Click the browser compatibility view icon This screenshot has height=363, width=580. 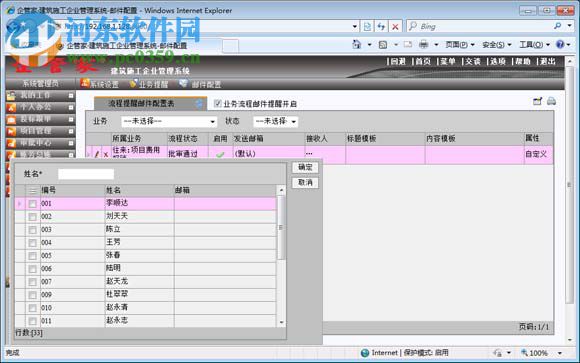[x=367, y=26]
